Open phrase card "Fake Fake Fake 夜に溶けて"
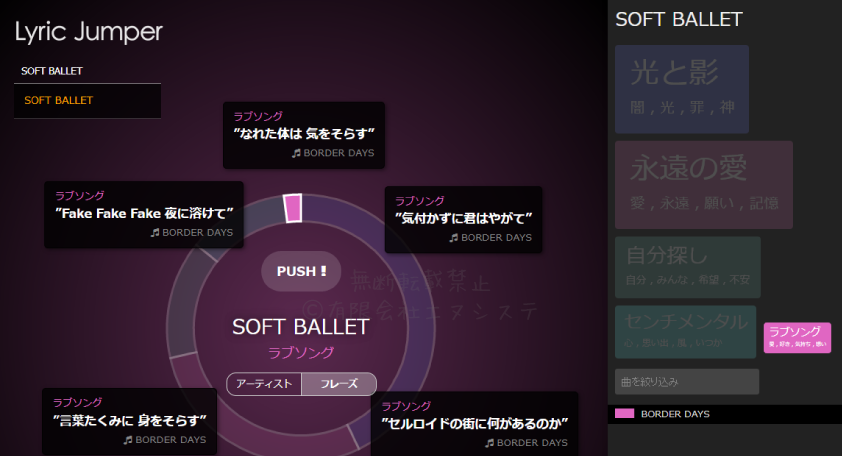The image size is (842, 456). point(144,215)
